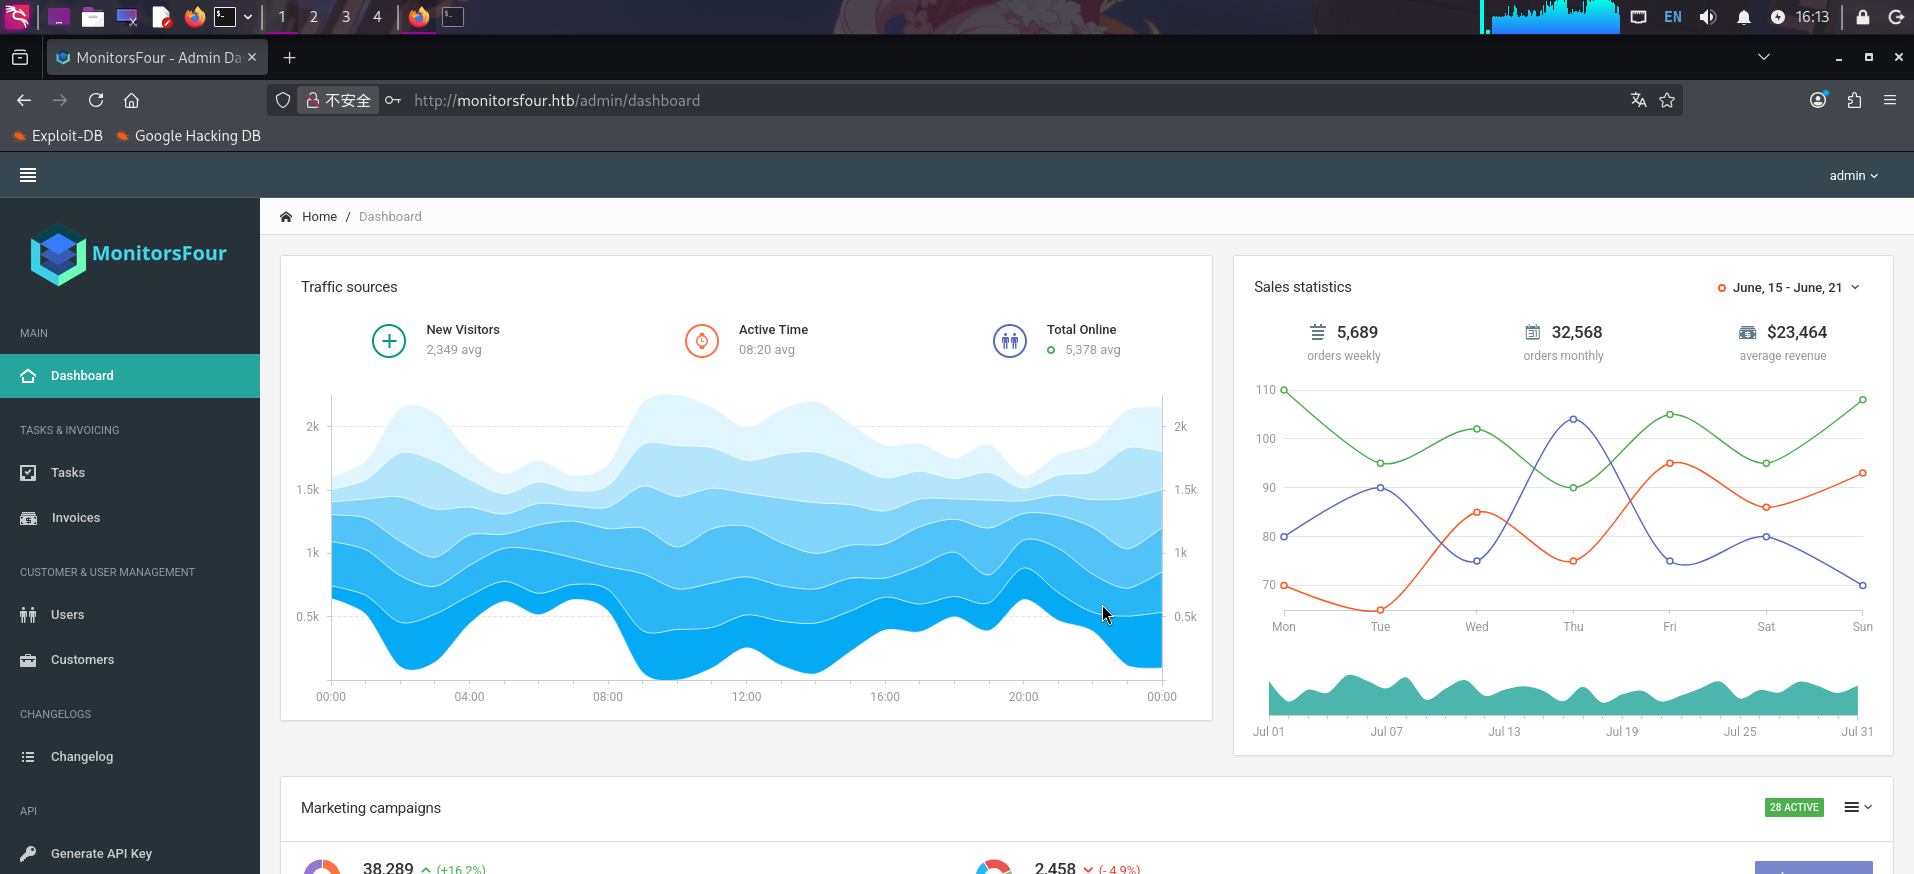
Task: Click the MonitorsFour logo
Action: [129, 254]
